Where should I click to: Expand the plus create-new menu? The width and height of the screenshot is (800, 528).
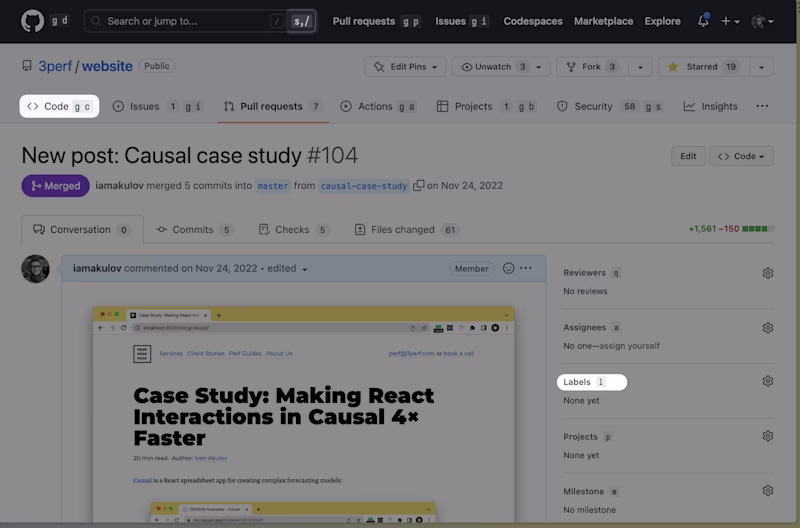pos(730,21)
